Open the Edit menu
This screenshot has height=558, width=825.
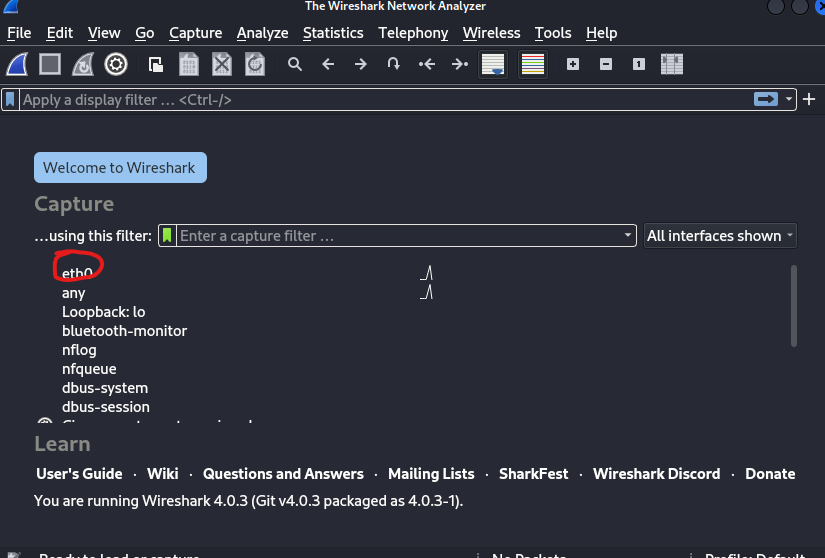(x=59, y=33)
